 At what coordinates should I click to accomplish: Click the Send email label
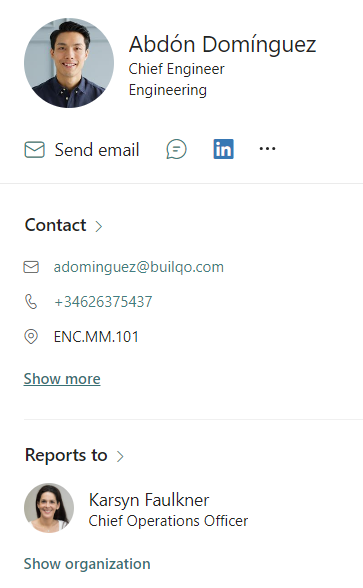[x=97, y=150]
